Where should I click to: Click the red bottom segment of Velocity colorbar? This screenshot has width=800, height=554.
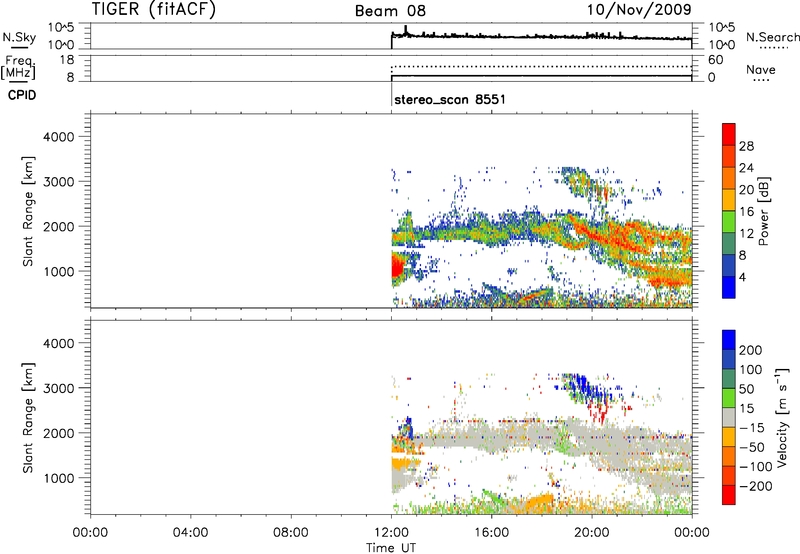pos(729,495)
